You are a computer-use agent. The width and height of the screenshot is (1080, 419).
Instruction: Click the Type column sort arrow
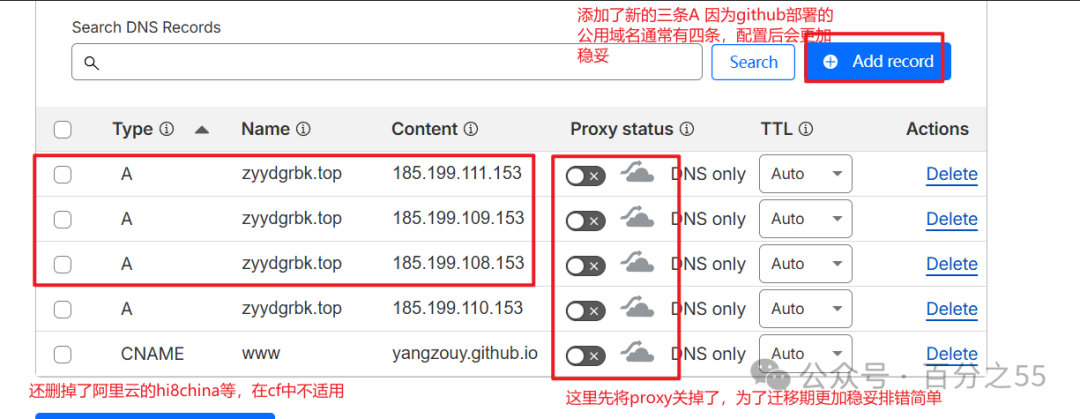[x=202, y=129]
